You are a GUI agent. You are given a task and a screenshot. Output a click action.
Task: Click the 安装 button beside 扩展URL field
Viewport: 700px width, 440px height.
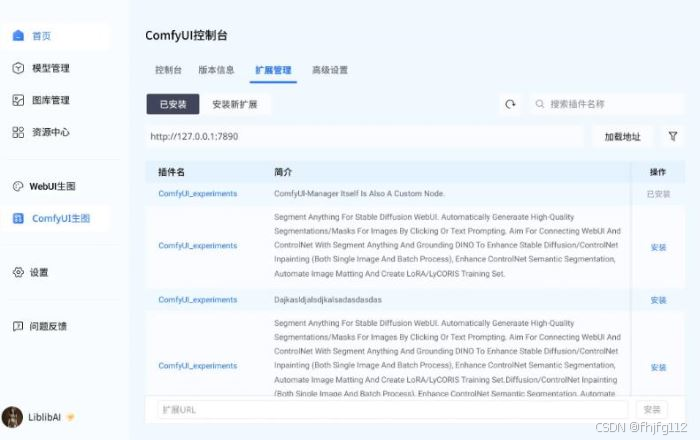652,409
